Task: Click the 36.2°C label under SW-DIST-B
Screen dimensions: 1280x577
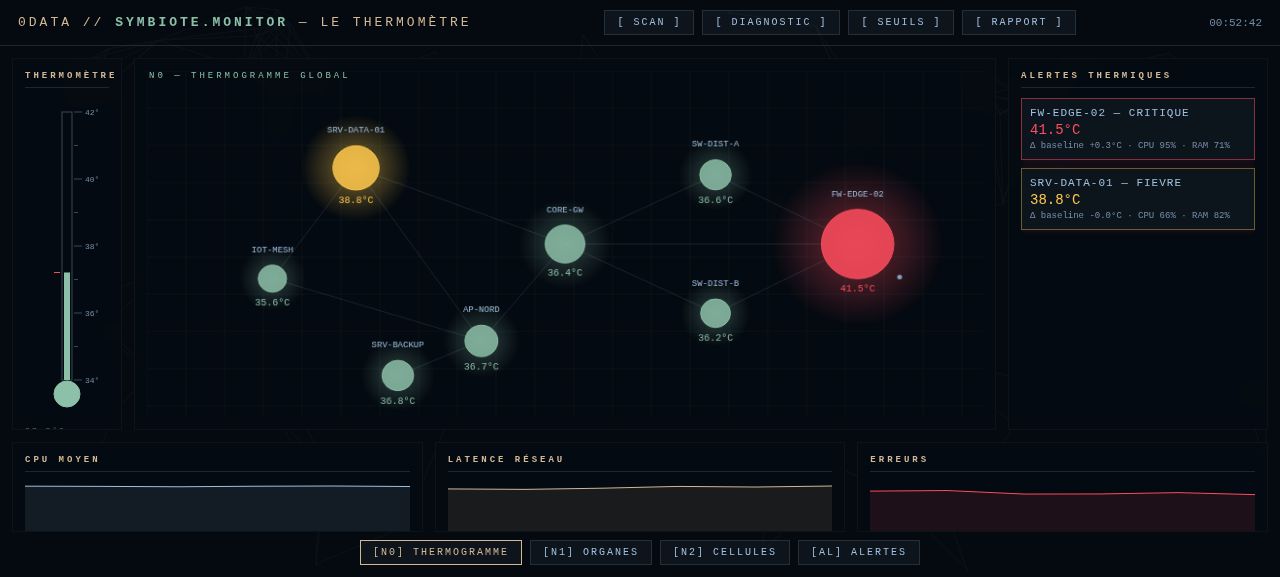Action: pos(716,339)
